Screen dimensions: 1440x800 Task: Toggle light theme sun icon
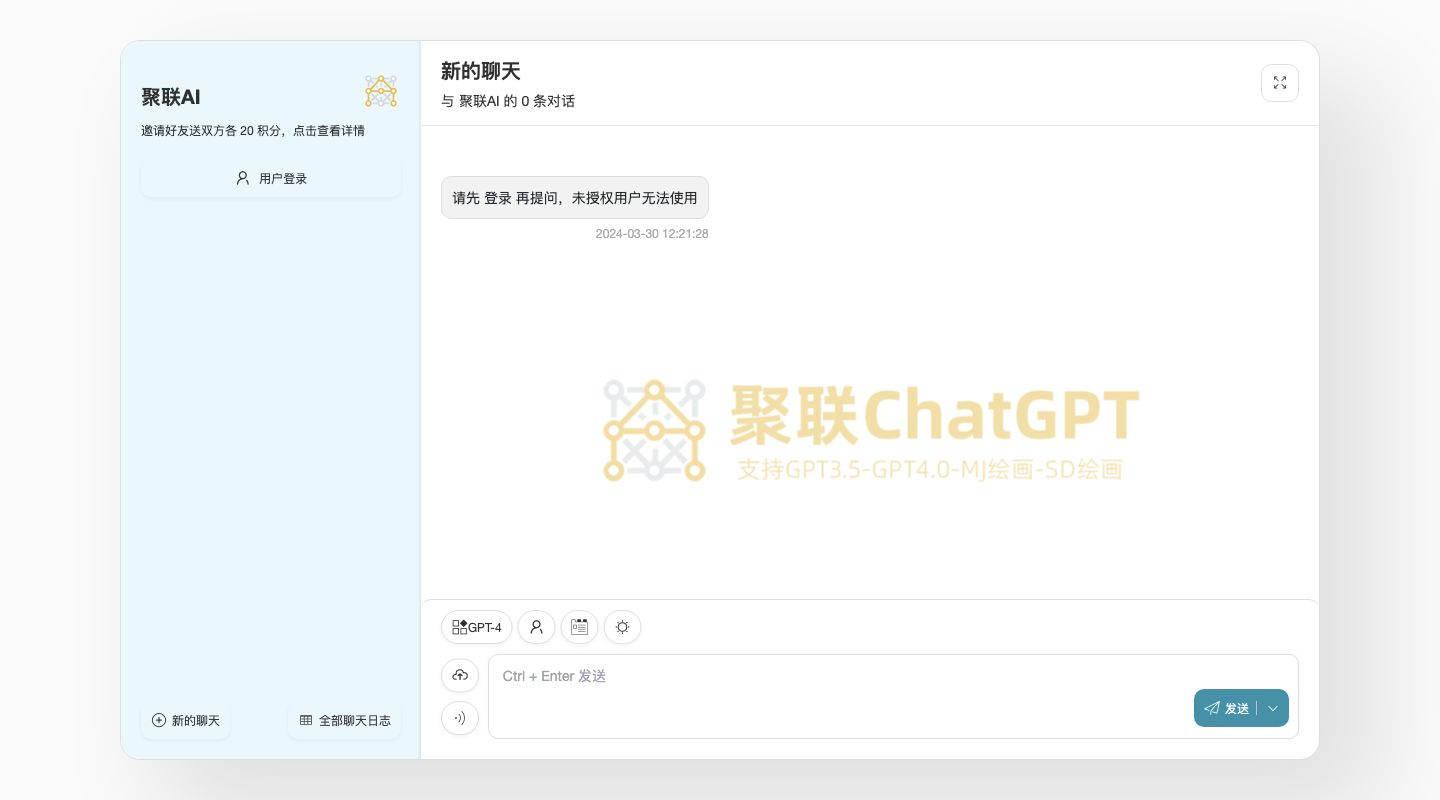(623, 627)
